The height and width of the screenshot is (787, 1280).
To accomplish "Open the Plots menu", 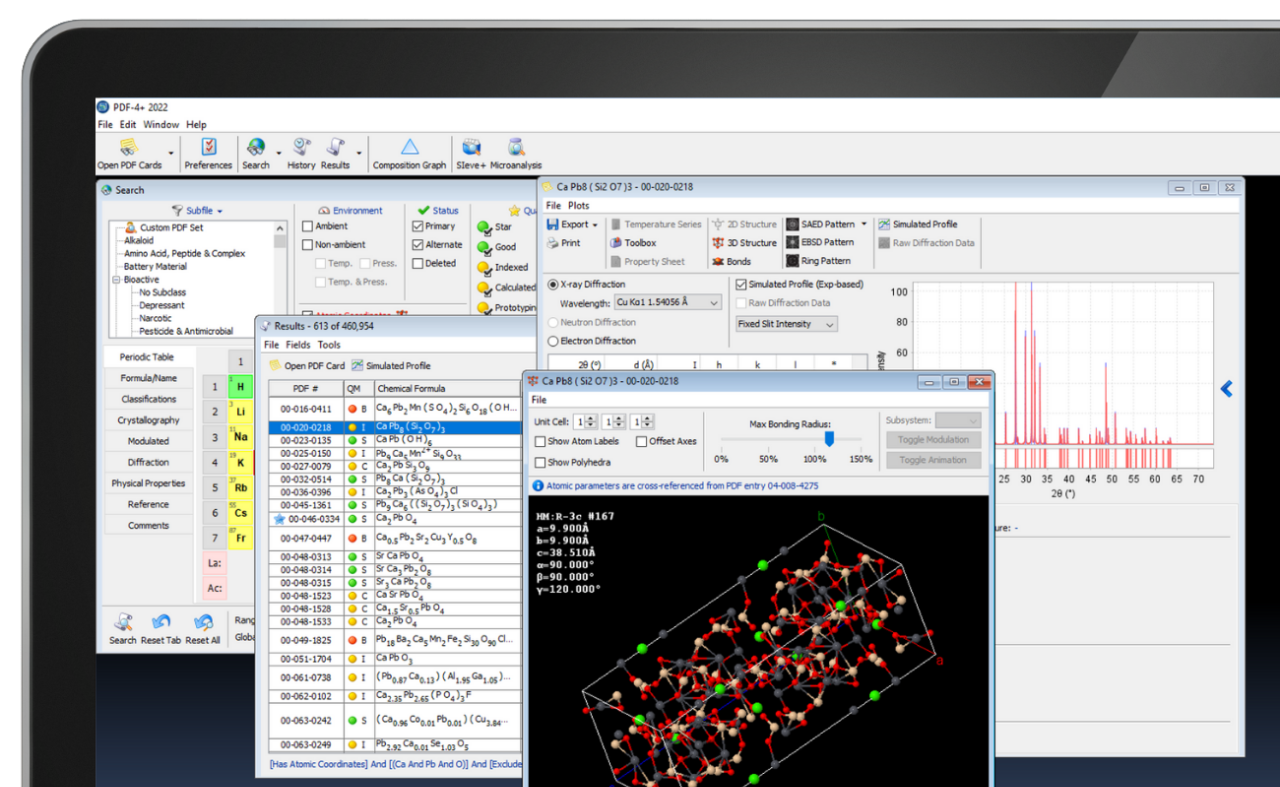I will (578, 205).
